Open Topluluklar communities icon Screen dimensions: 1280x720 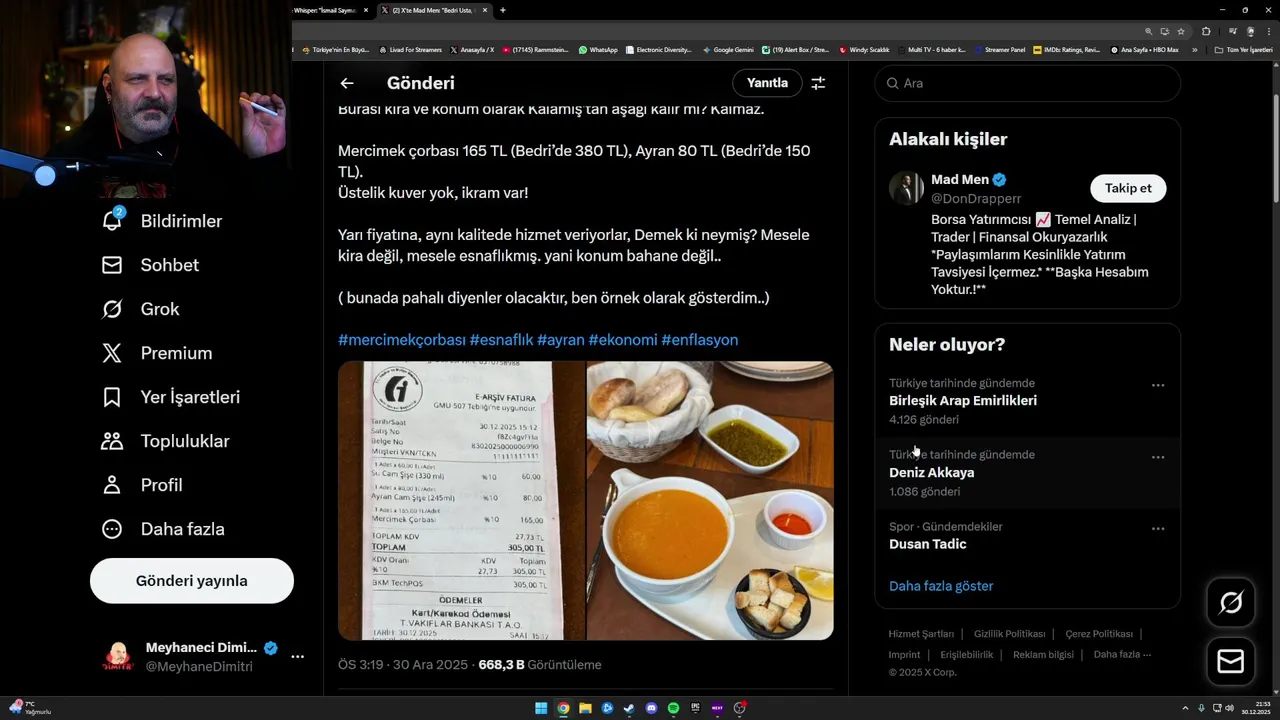pyautogui.click(x=112, y=441)
